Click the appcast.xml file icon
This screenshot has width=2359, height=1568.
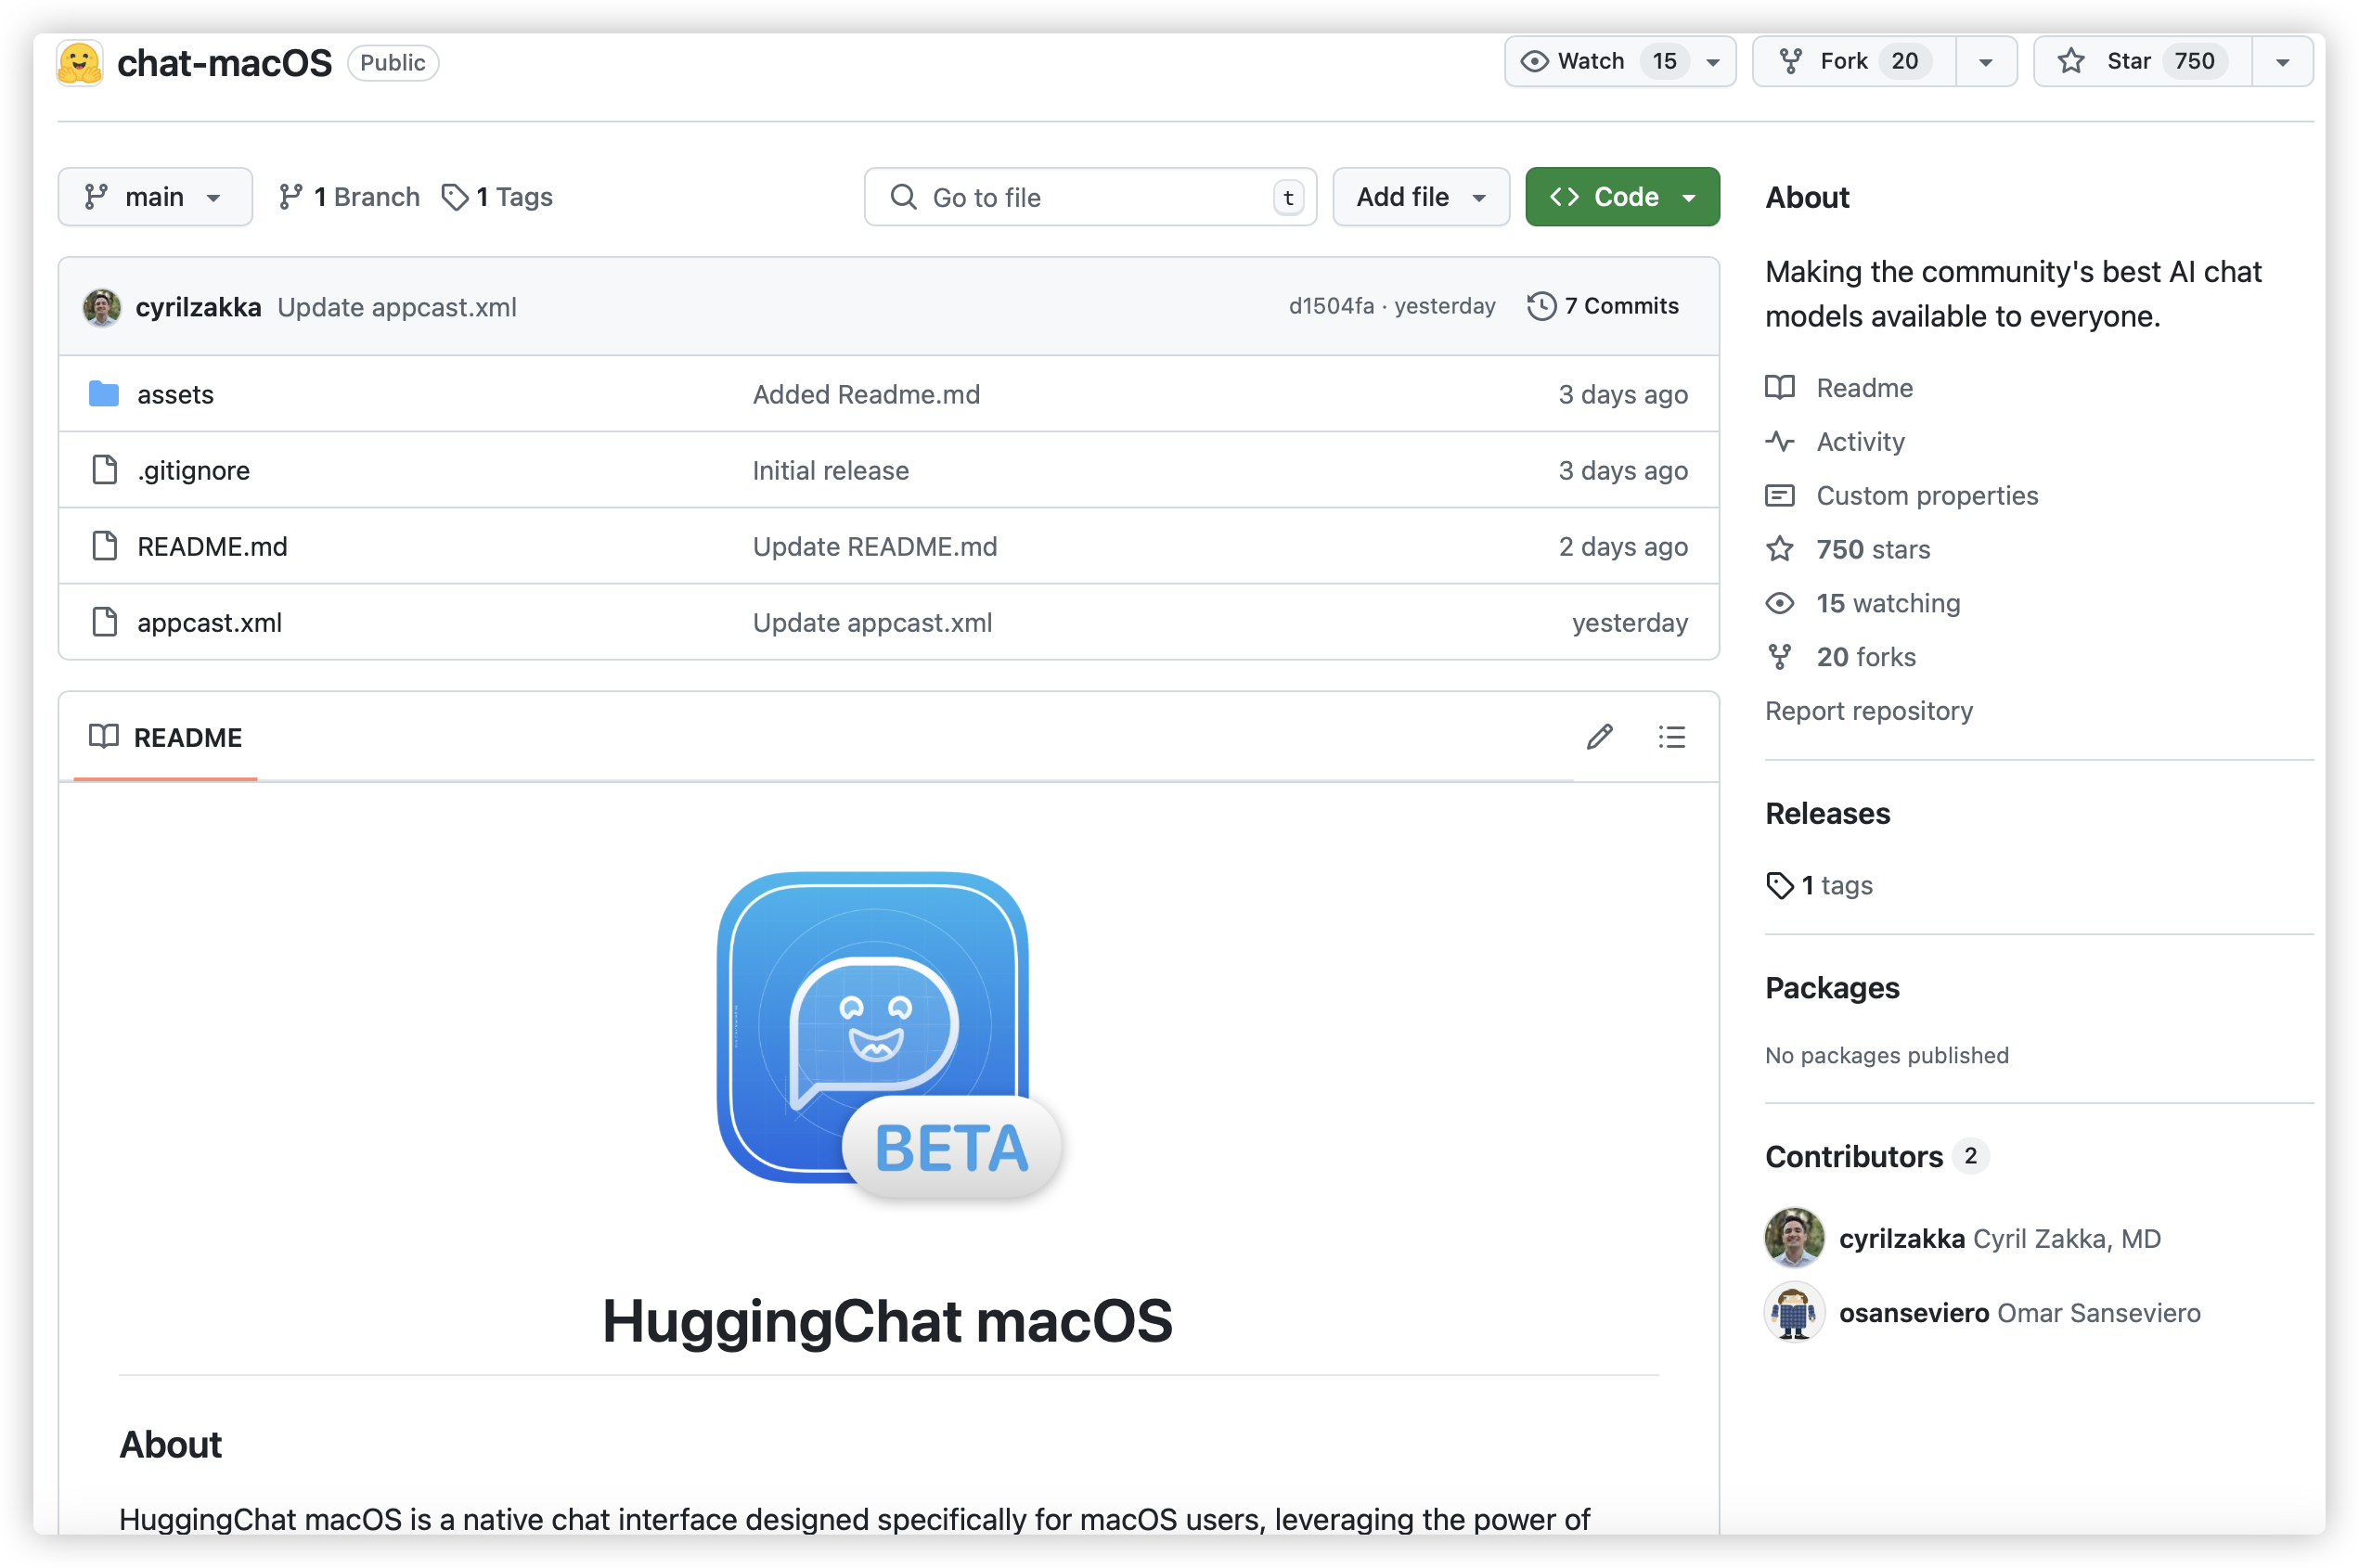[x=104, y=622]
